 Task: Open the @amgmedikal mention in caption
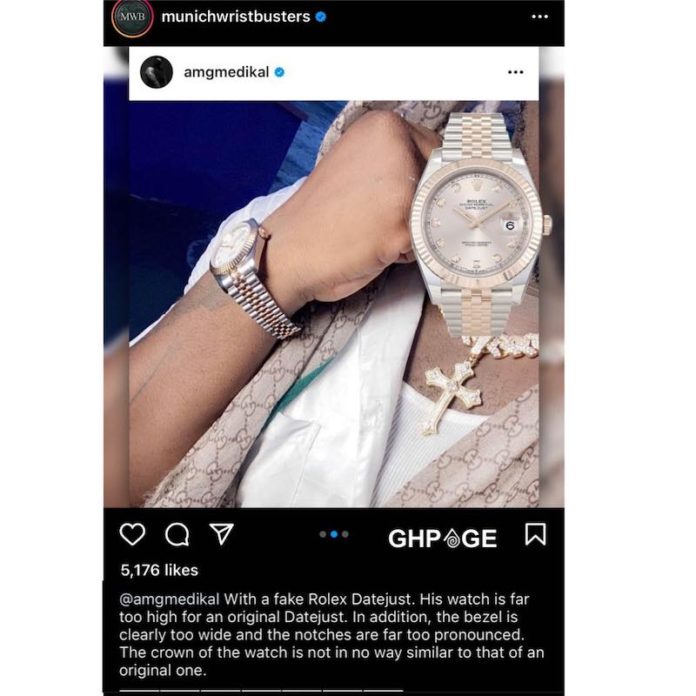point(169,600)
